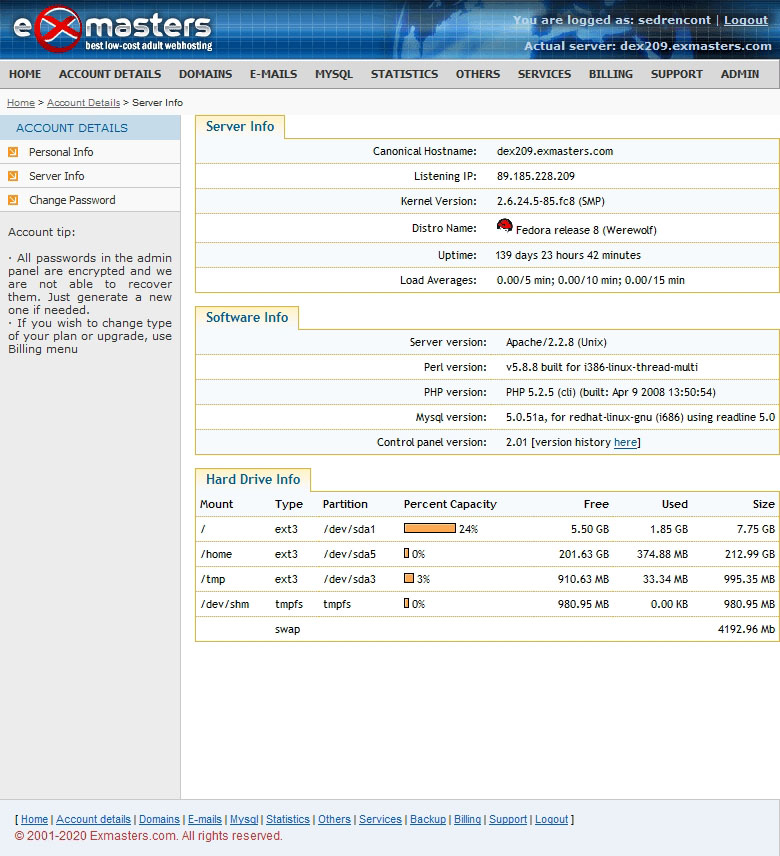The height and width of the screenshot is (856, 780).
Task: Click the root partition 24% capacity bar
Action: 429,529
